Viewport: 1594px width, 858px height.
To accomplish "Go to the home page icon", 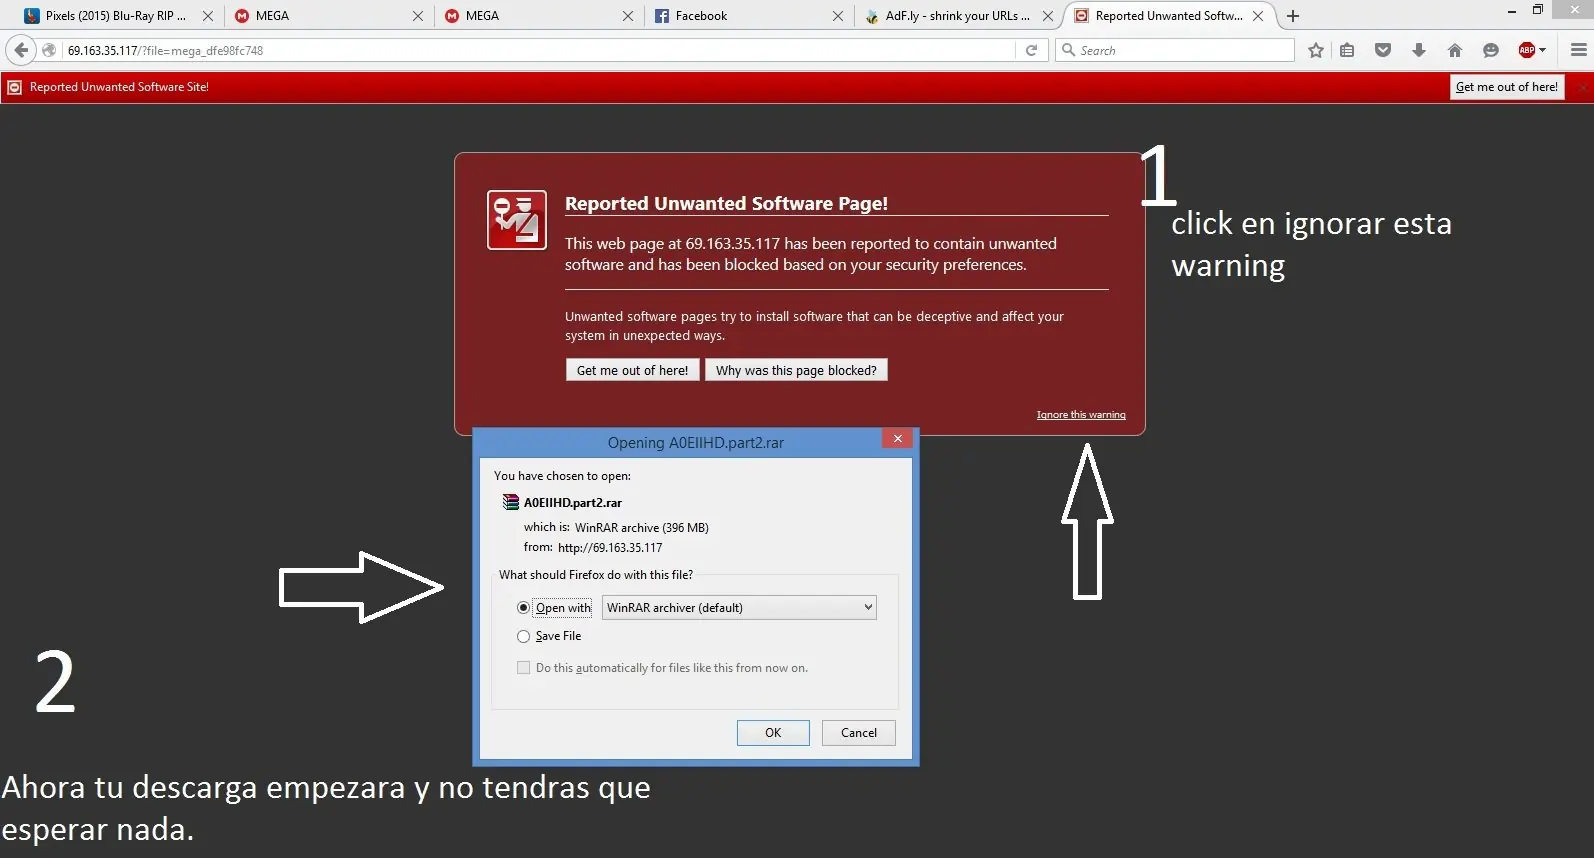I will 1455,50.
